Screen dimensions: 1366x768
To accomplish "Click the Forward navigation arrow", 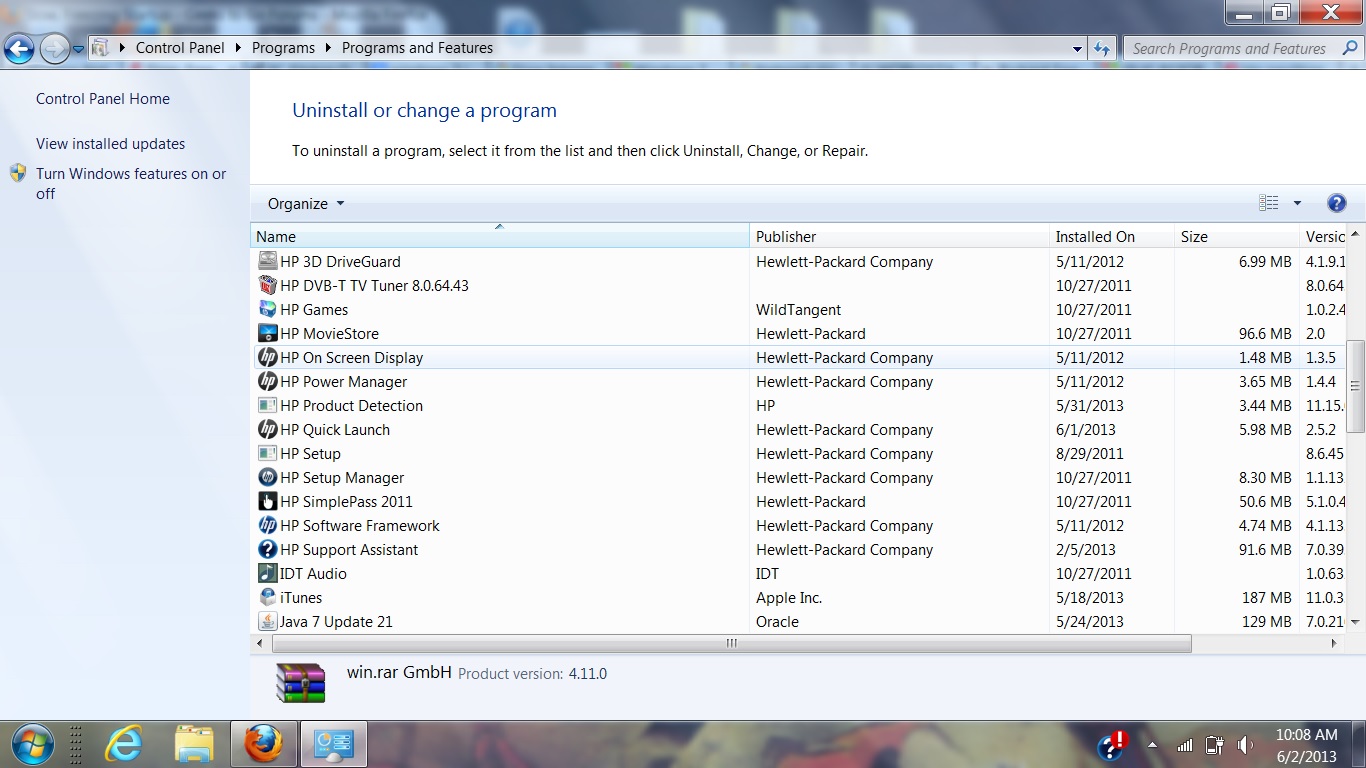I will pos(54,47).
